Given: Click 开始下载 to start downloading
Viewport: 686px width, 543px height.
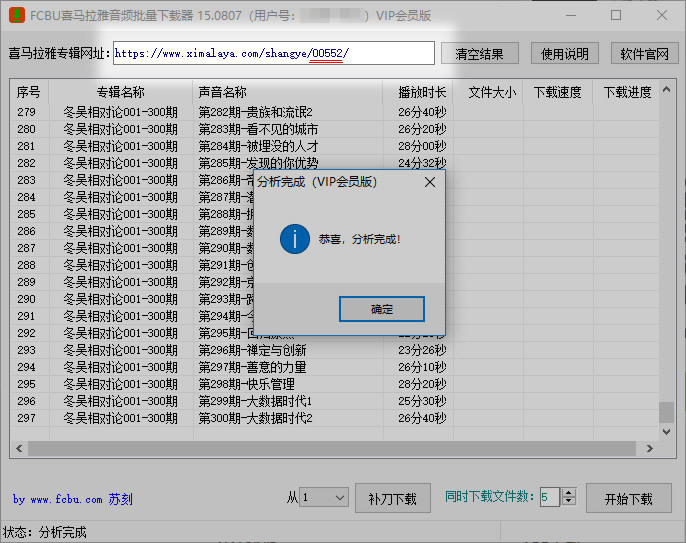Looking at the screenshot, I should (628, 498).
